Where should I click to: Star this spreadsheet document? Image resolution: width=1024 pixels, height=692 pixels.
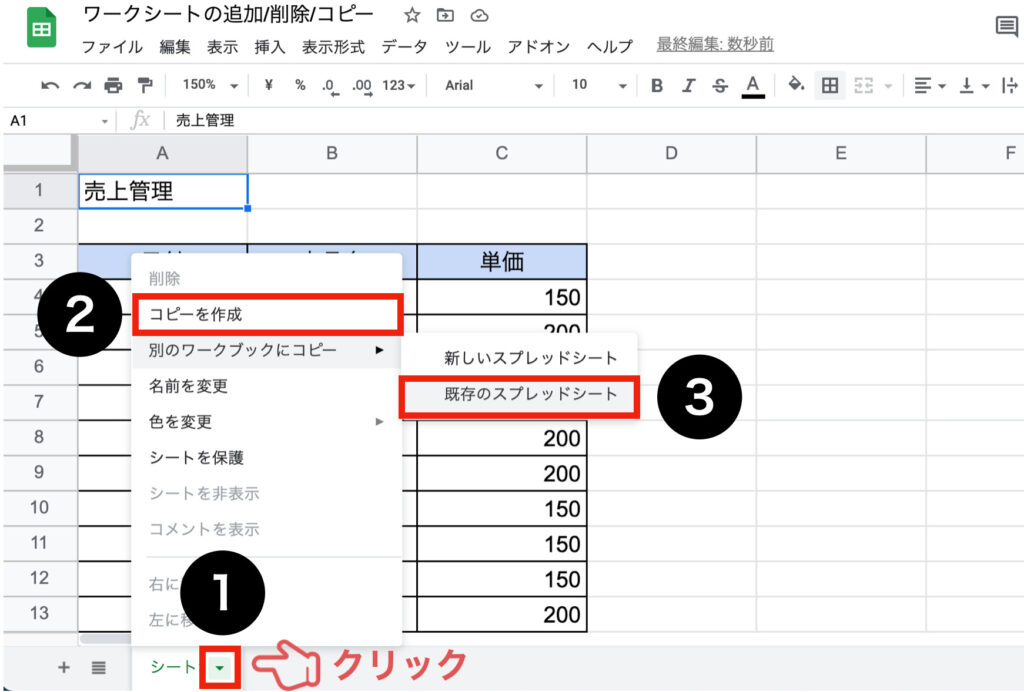click(x=411, y=15)
